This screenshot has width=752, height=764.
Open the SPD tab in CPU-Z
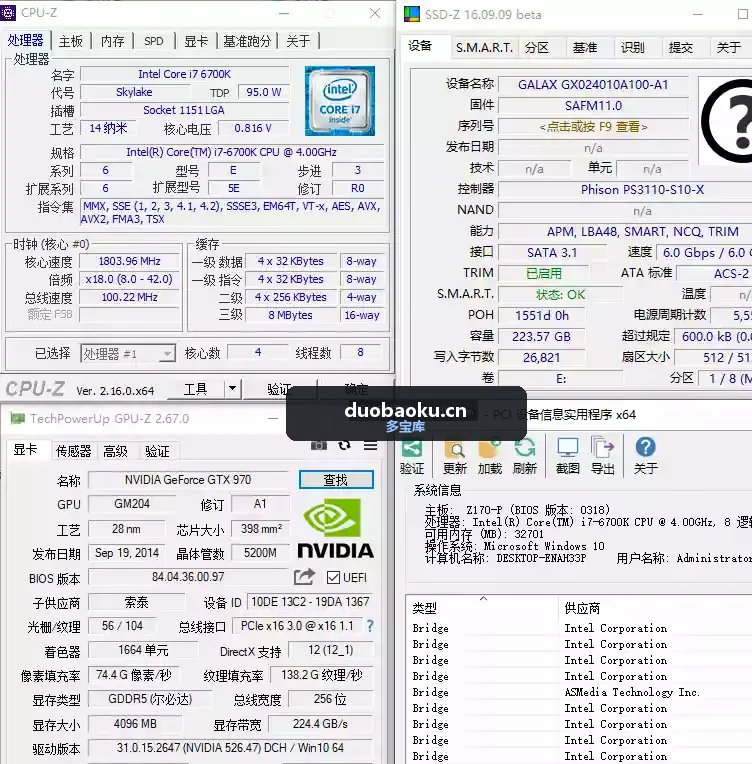point(154,41)
